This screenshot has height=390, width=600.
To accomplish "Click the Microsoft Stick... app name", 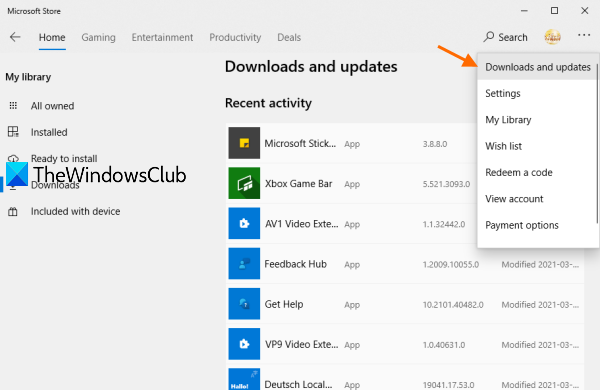I will [300, 144].
